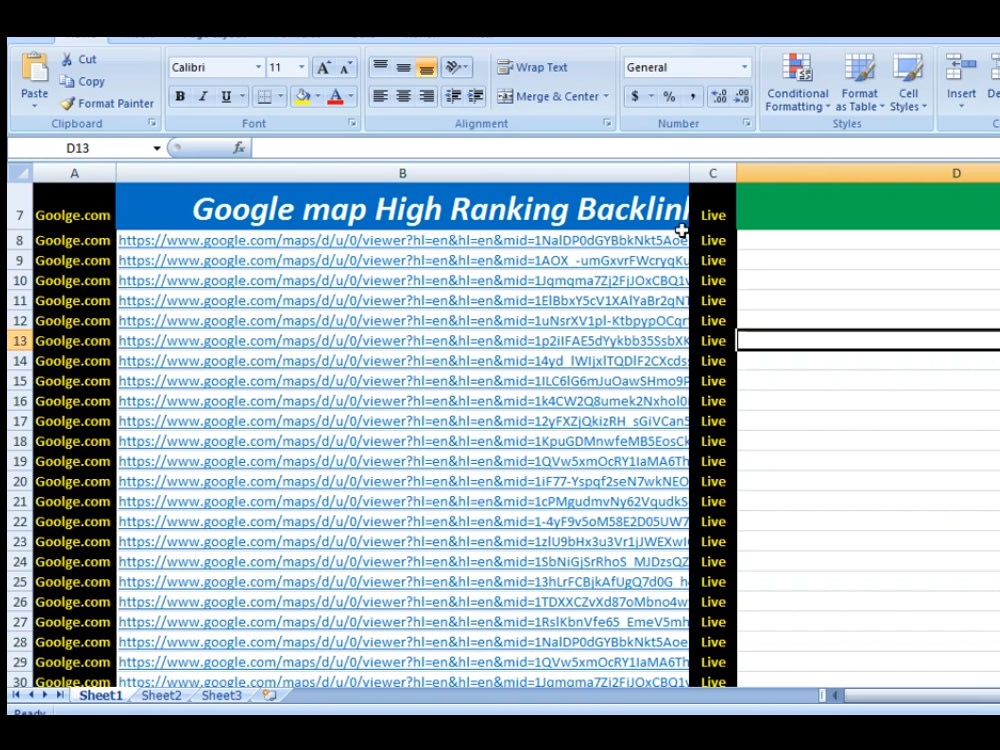Apply Percent style

(669, 96)
